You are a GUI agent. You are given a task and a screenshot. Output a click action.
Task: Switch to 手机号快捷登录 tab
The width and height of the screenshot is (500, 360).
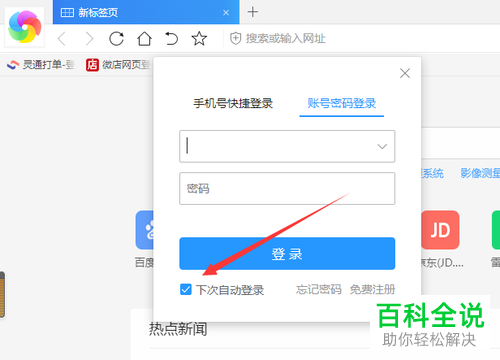coord(233,103)
